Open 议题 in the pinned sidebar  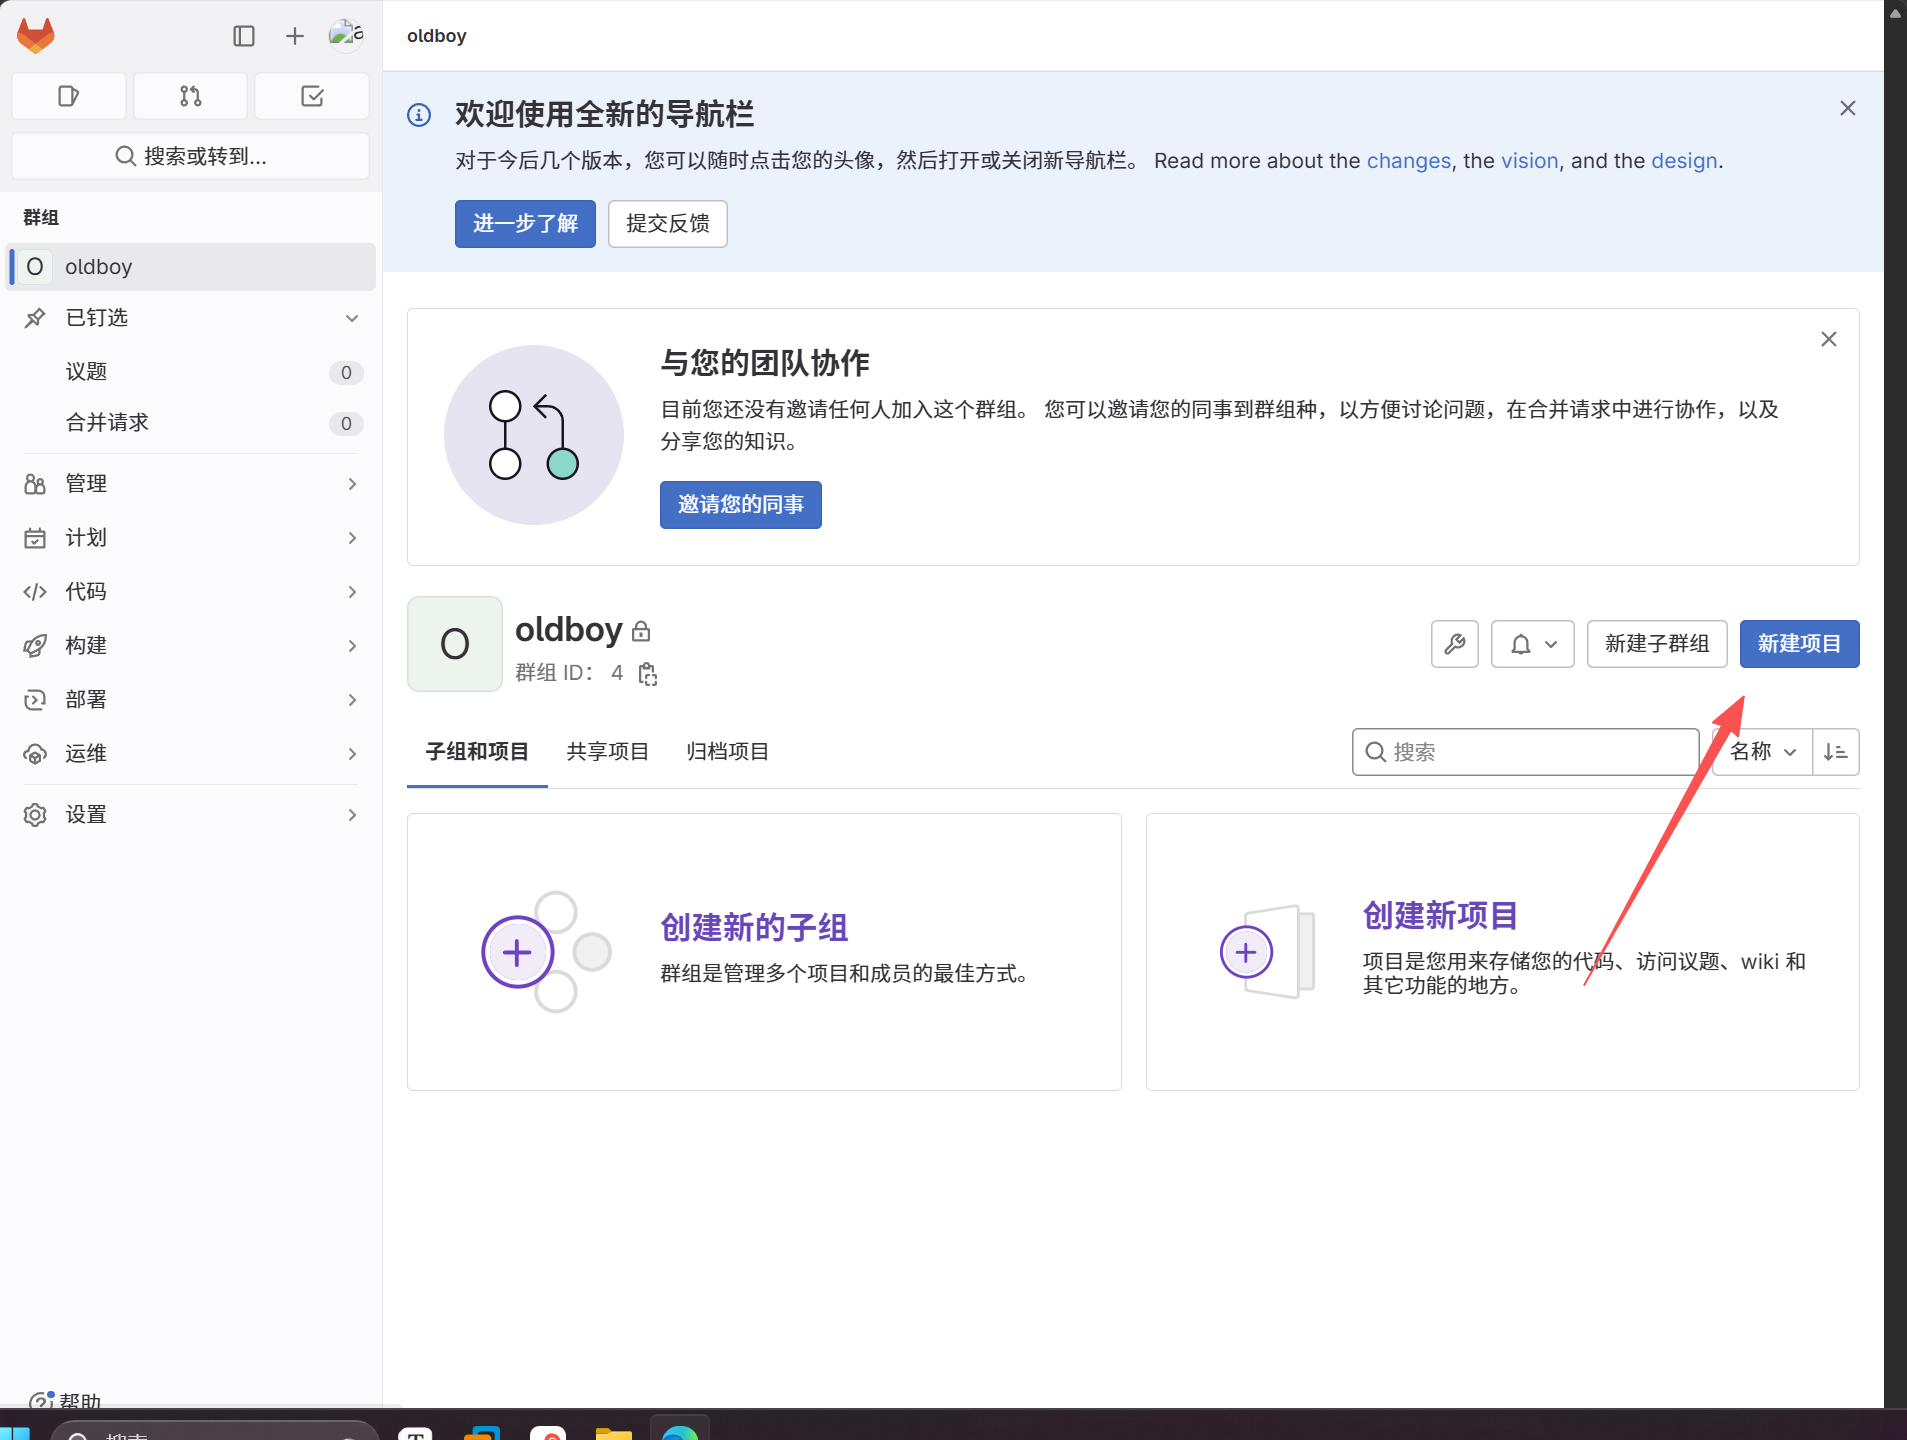190,372
